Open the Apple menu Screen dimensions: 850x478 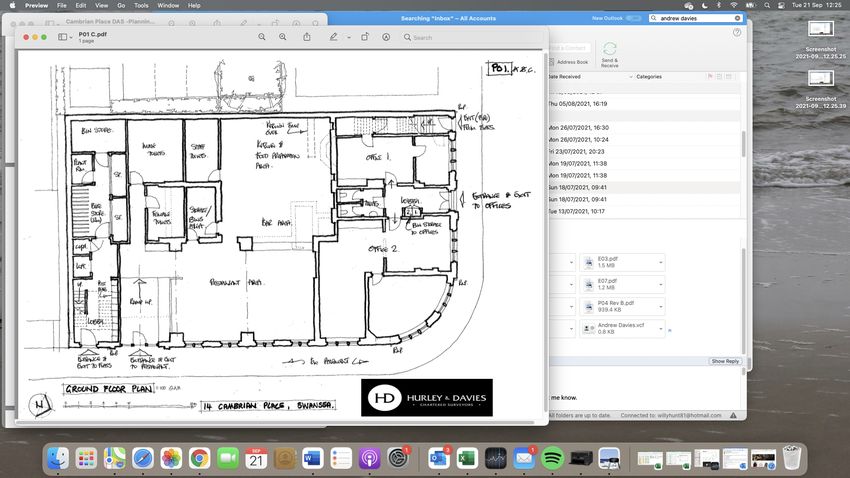point(12,5)
